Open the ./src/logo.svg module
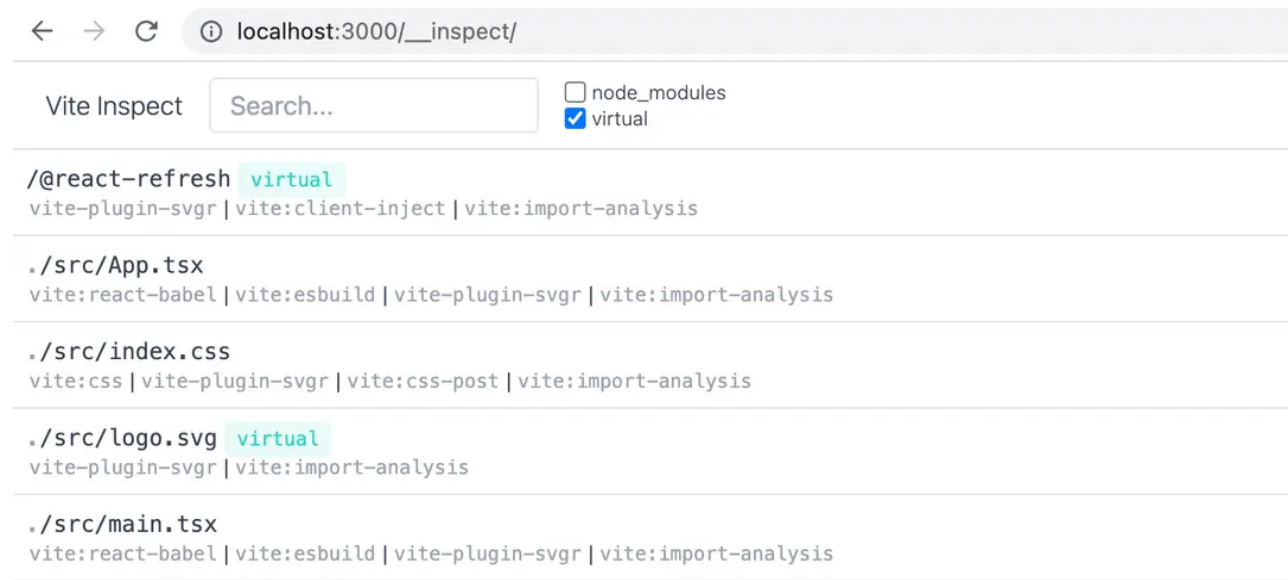The height and width of the screenshot is (580, 1288). pos(650,451)
